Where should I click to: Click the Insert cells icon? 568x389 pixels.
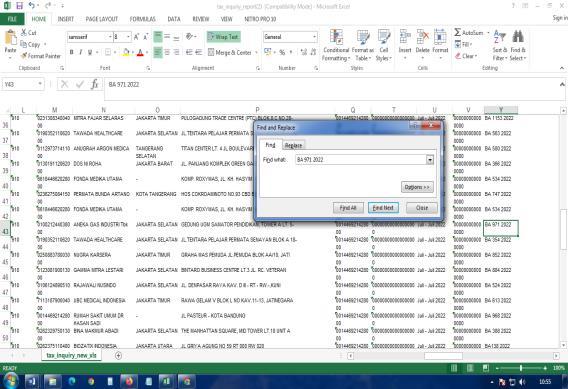click(x=405, y=37)
